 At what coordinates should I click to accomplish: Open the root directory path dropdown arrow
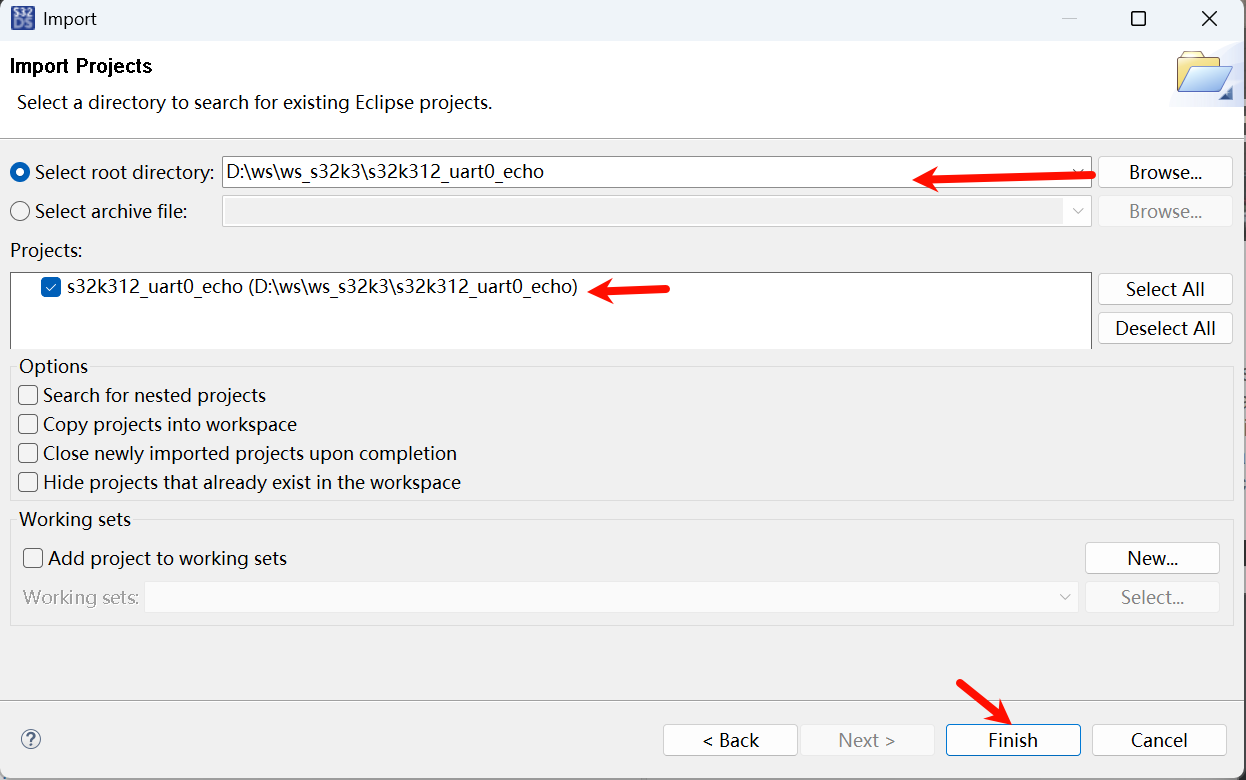pos(1079,172)
